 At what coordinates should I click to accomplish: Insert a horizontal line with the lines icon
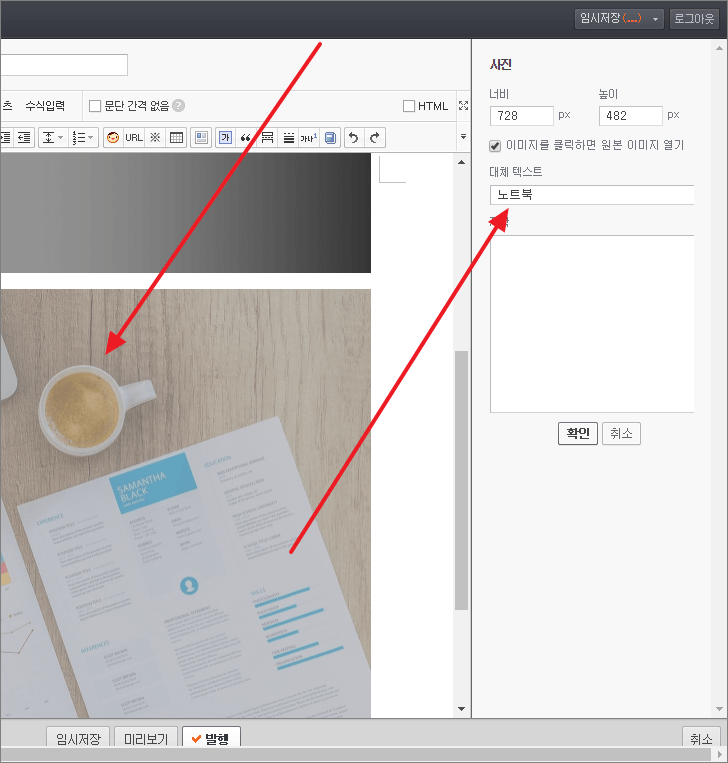click(289, 138)
